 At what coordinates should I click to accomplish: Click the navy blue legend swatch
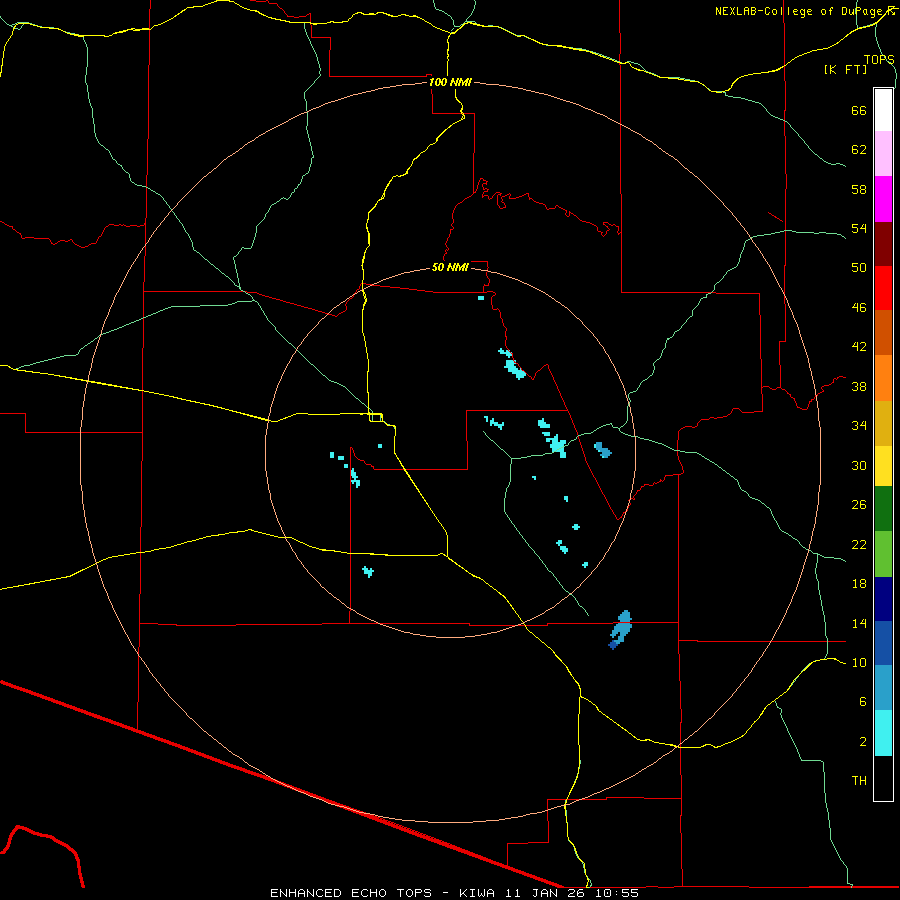coord(883,599)
